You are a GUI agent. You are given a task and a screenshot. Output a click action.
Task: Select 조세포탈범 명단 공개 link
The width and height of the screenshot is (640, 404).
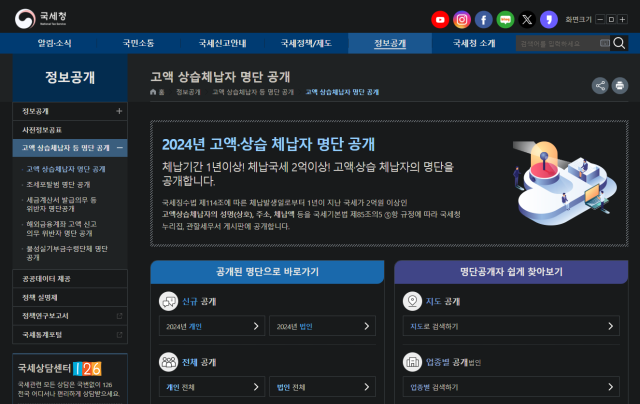[58, 184]
